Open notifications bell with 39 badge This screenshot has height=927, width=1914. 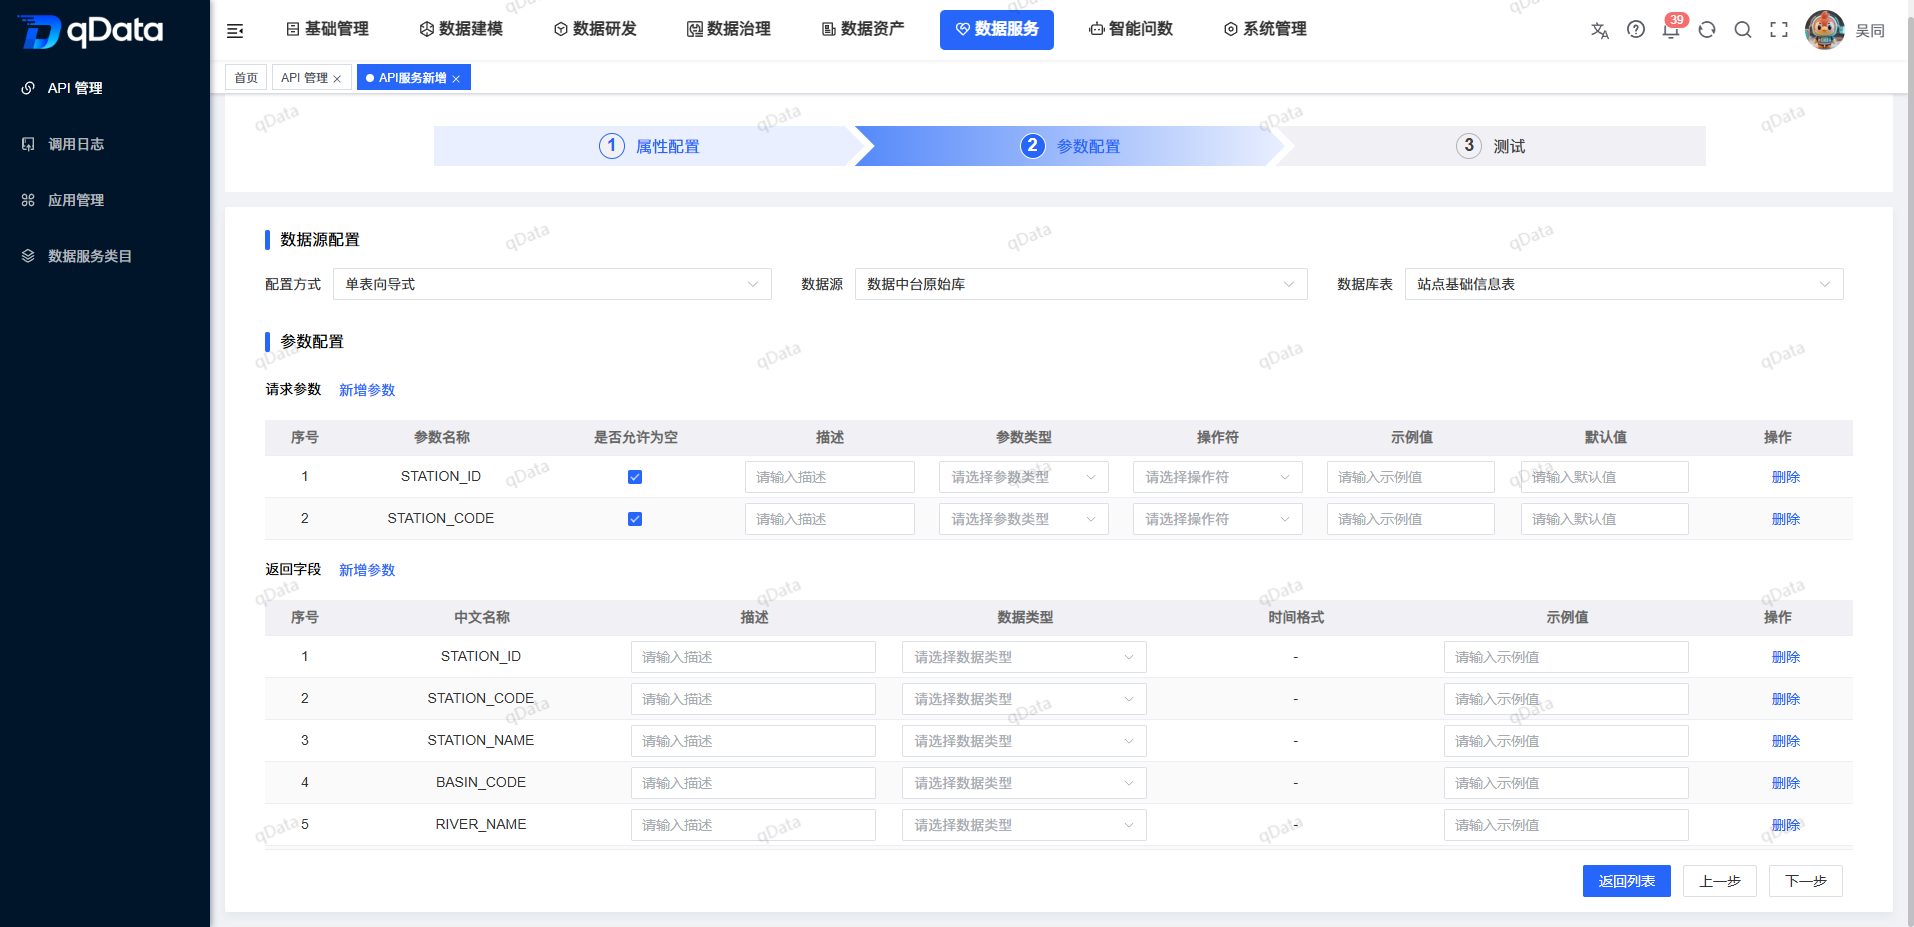(x=1671, y=30)
